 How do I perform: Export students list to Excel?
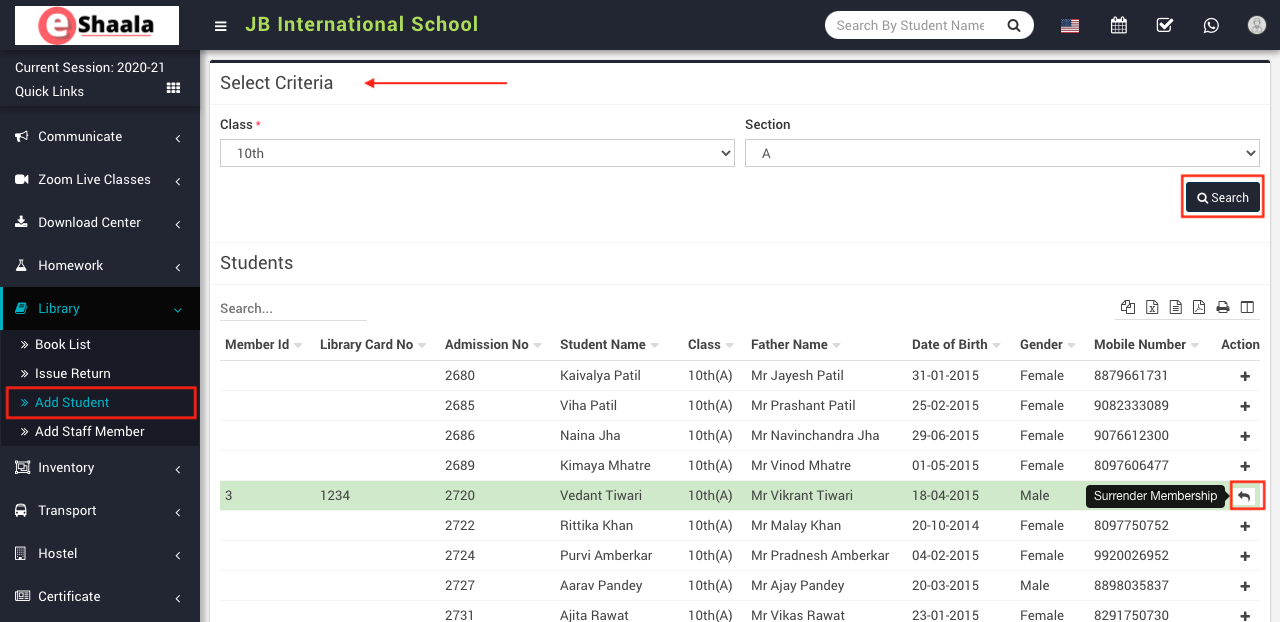[x=1152, y=307]
